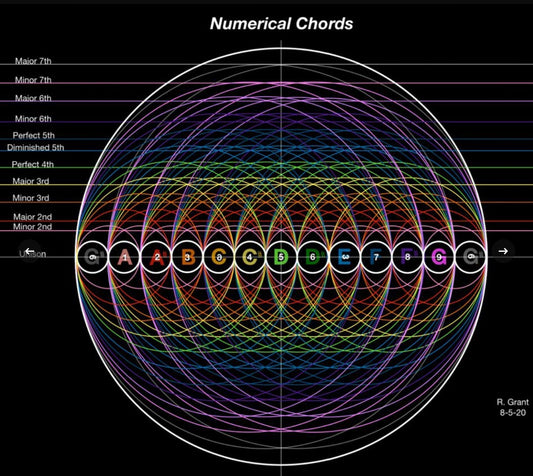Click the green D circle numbered 5
The width and height of the screenshot is (533, 476).
281,257
